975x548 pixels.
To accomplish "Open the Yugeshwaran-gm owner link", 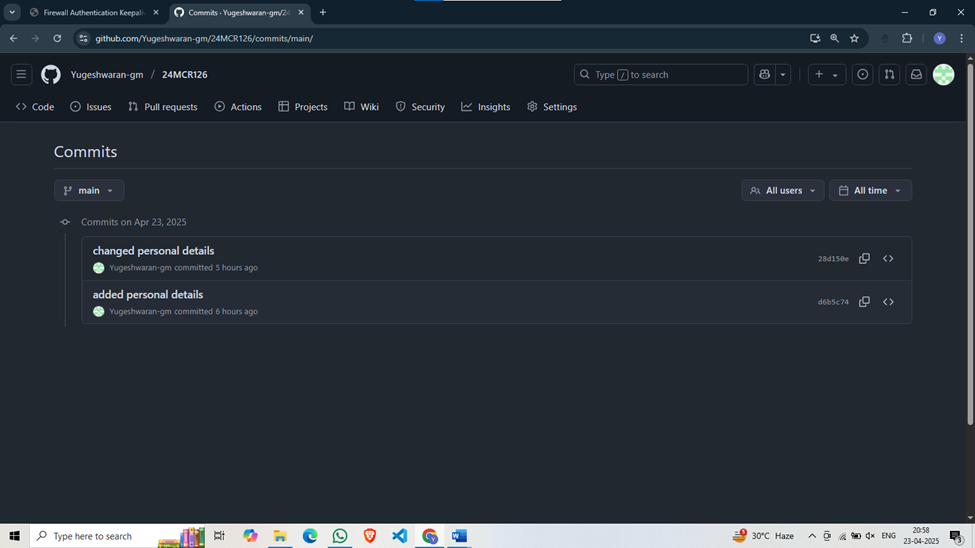I will pyautogui.click(x=107, y=75).
